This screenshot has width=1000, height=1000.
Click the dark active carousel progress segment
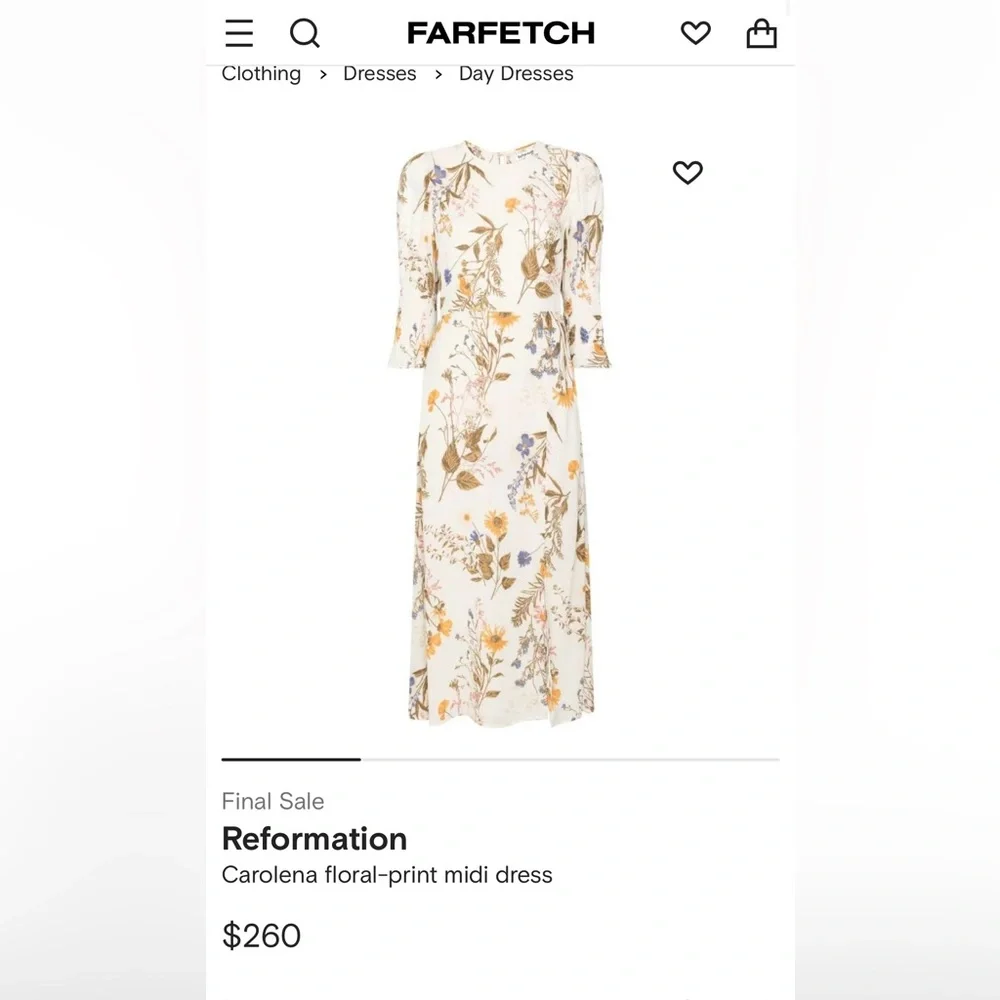point(291,760)
